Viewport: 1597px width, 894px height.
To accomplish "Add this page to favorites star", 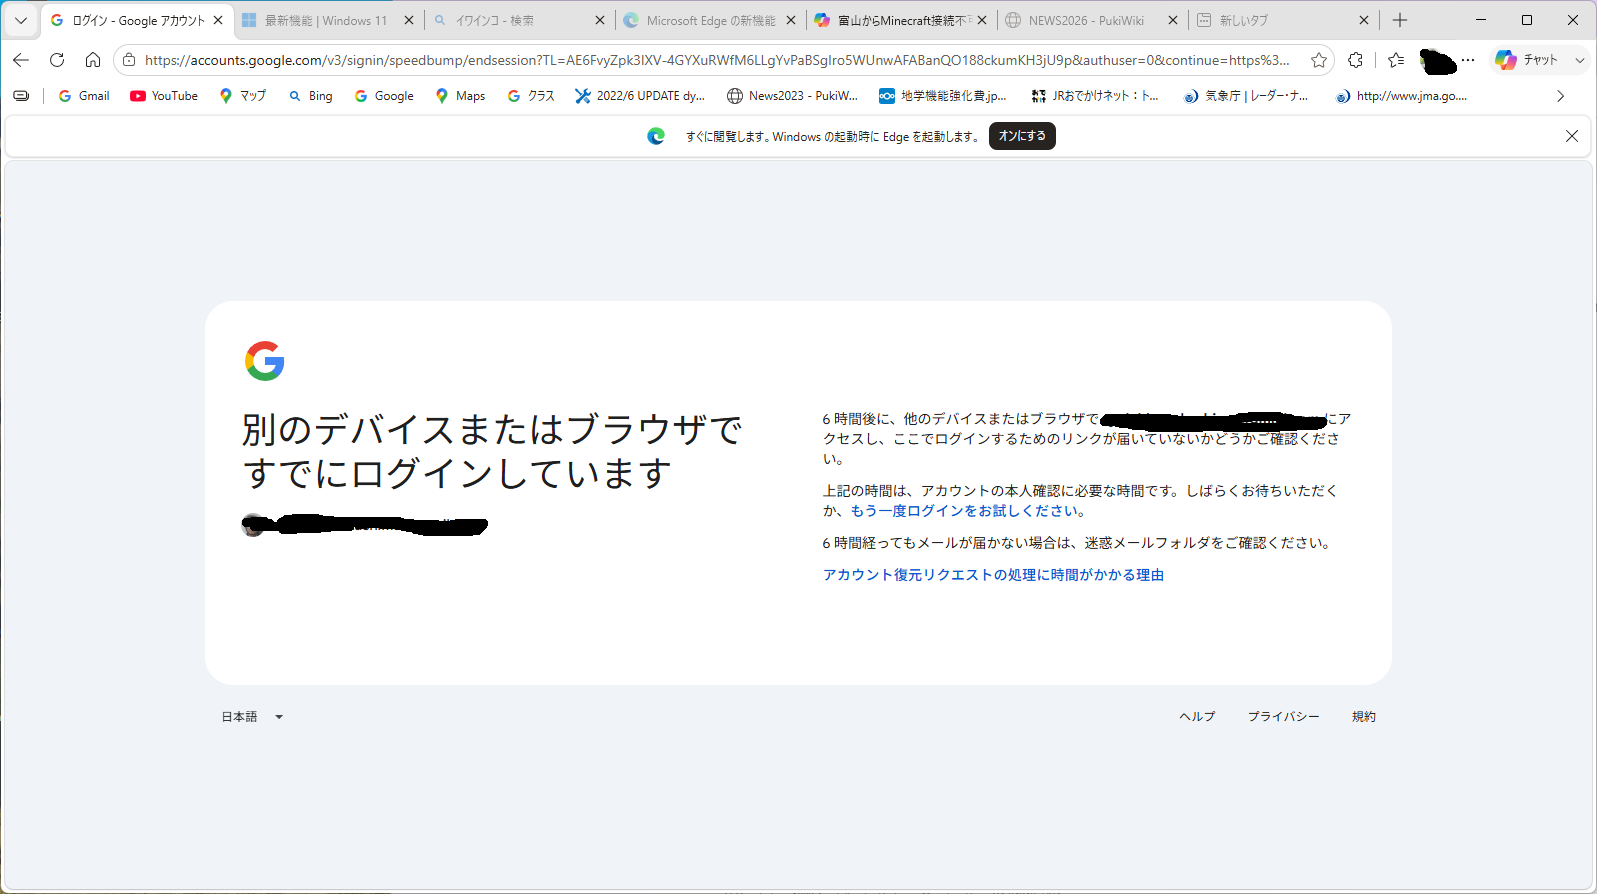I will (1319, 60).
